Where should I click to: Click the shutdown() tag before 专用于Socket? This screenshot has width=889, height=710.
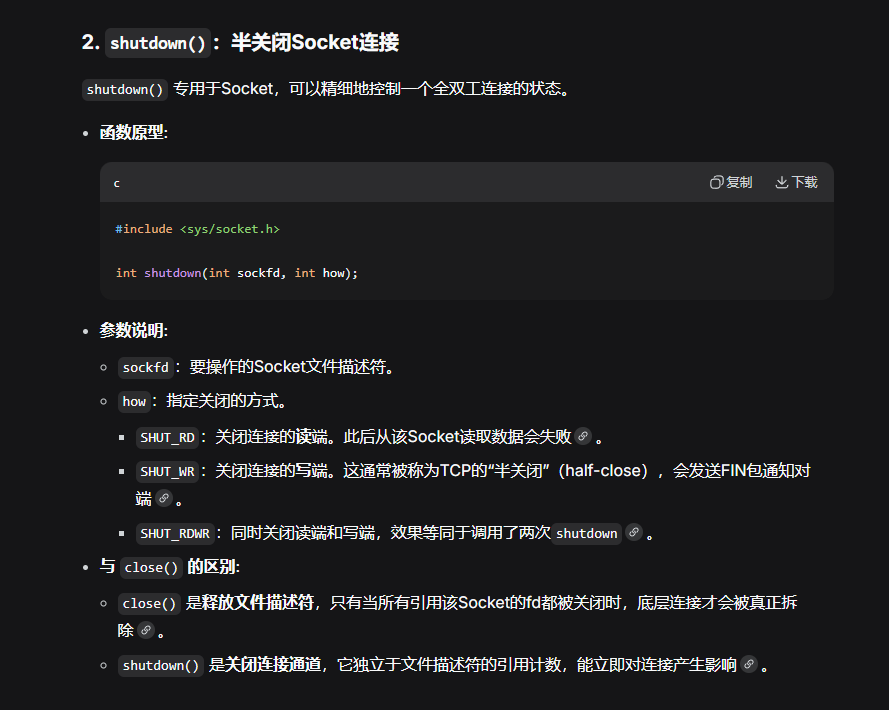tap(125, 90)
